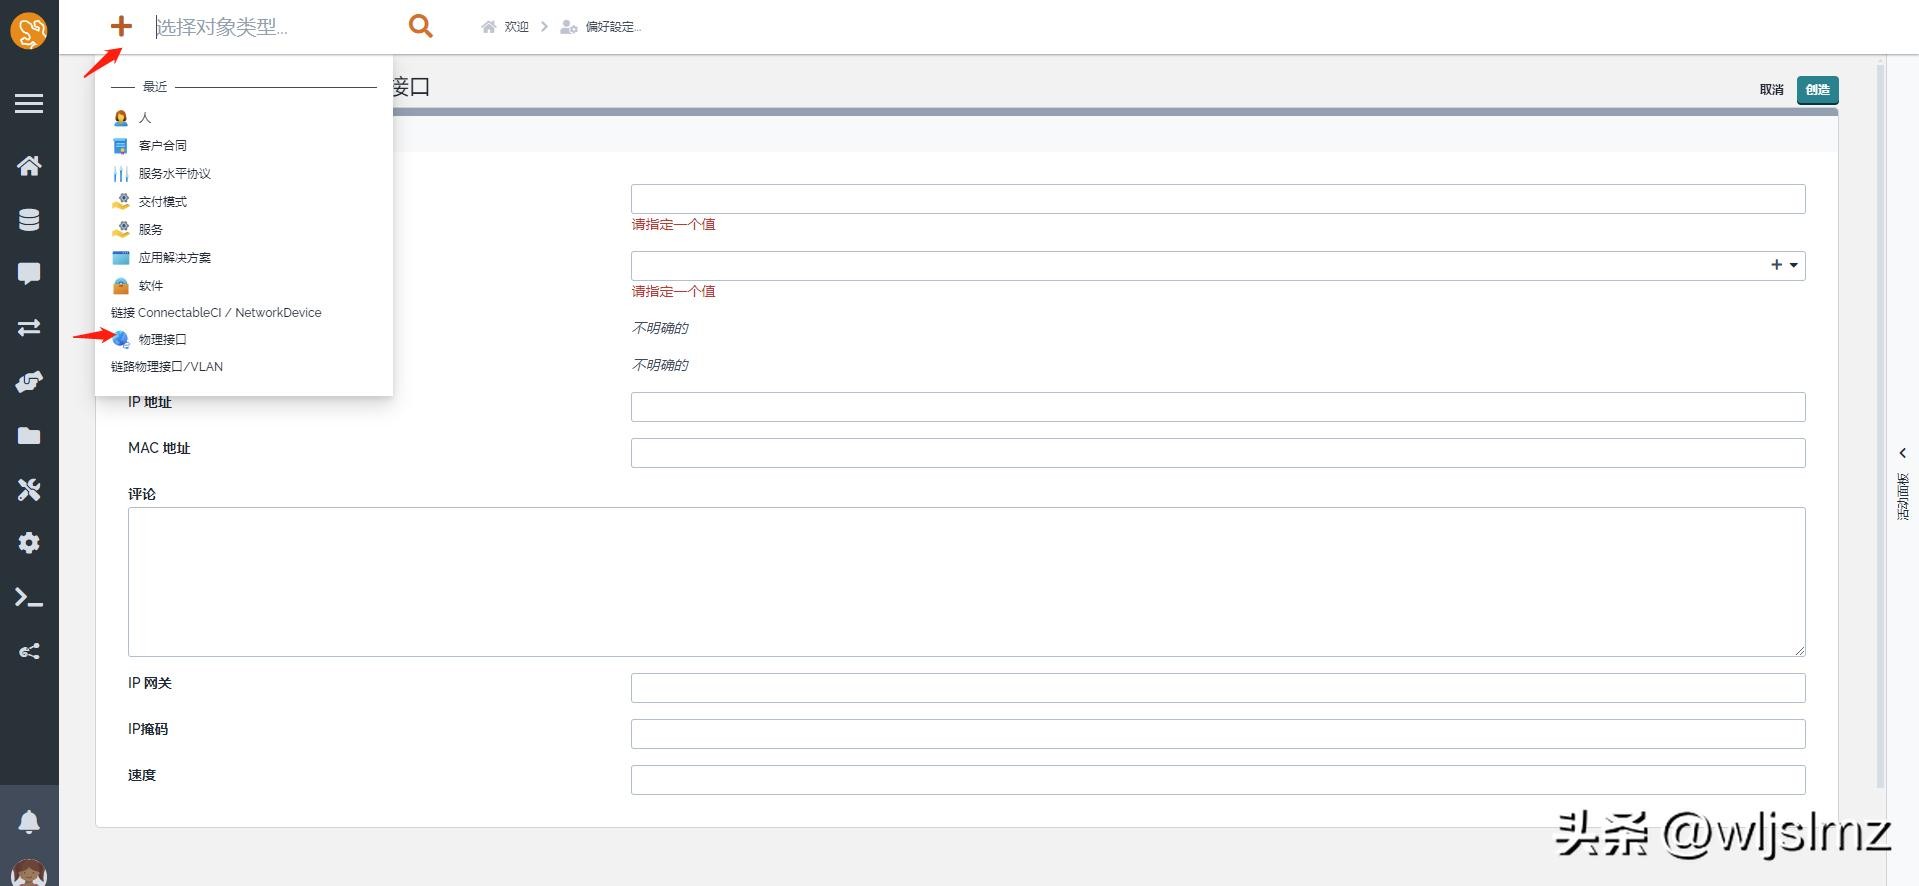Open the notification bell icon
This screenshot has width=1919, height=886.
pyautogui.click(x=29, y=822)
